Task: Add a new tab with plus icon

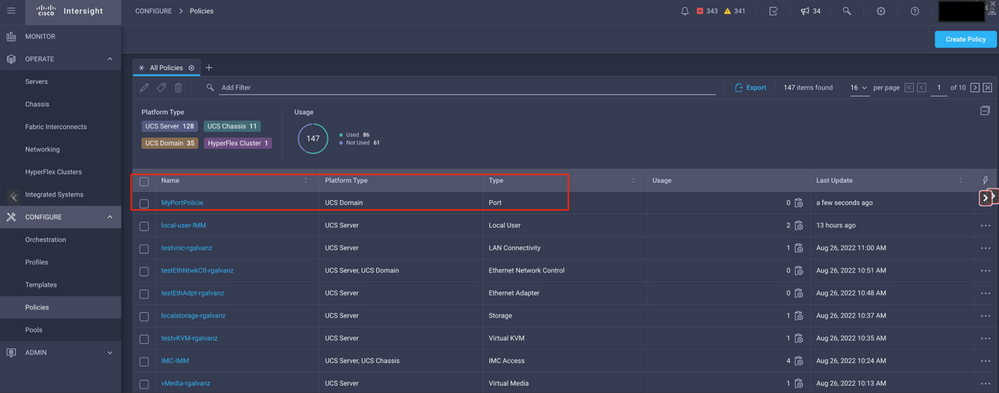Action: click(208, 68)
